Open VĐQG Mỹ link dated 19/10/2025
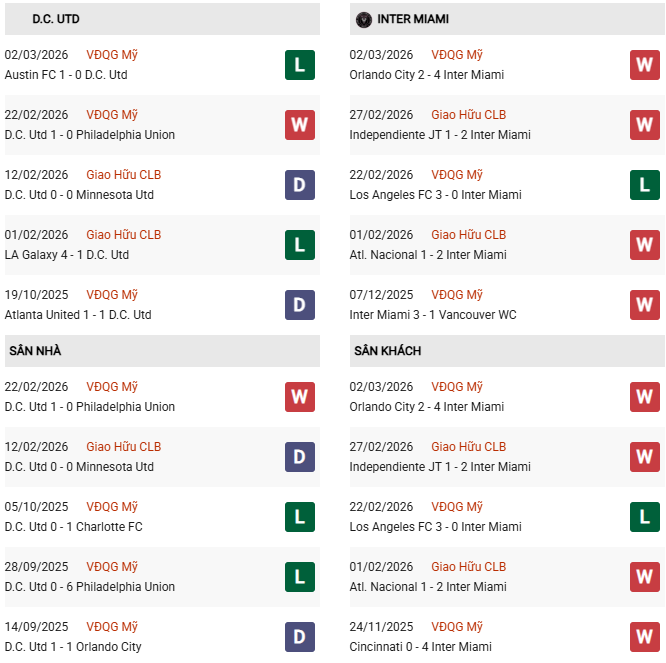This screenshot has height=663, width=666. coord(112,295)
